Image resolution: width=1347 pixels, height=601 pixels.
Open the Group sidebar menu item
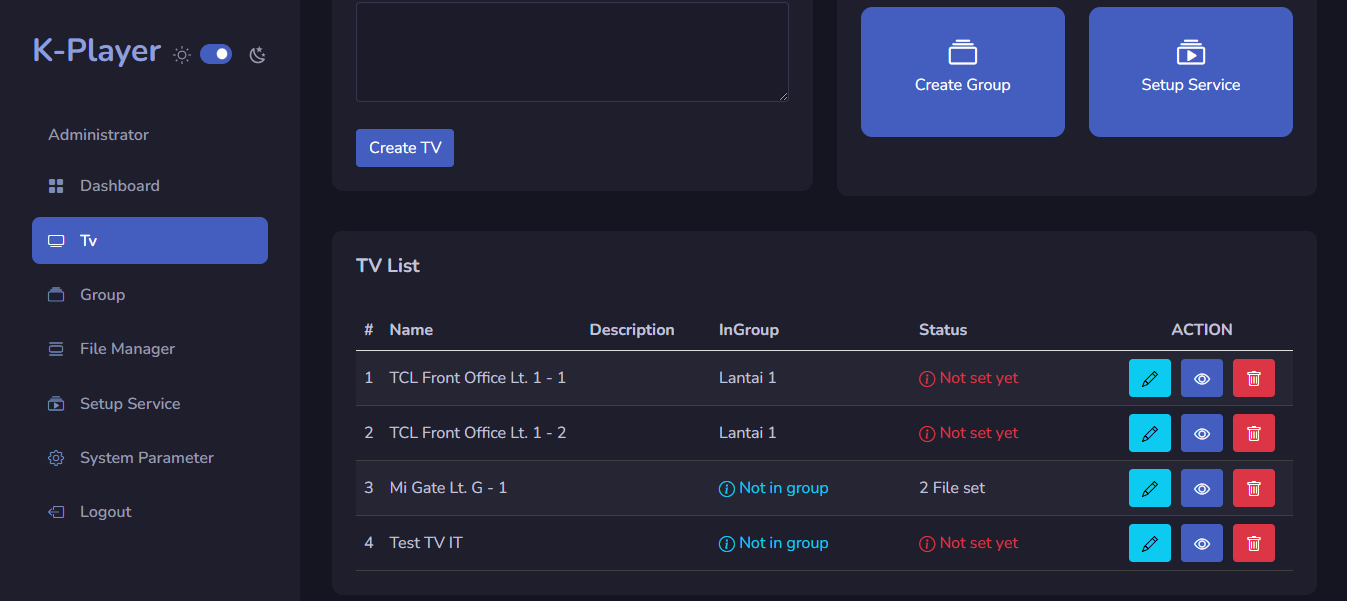102,295
